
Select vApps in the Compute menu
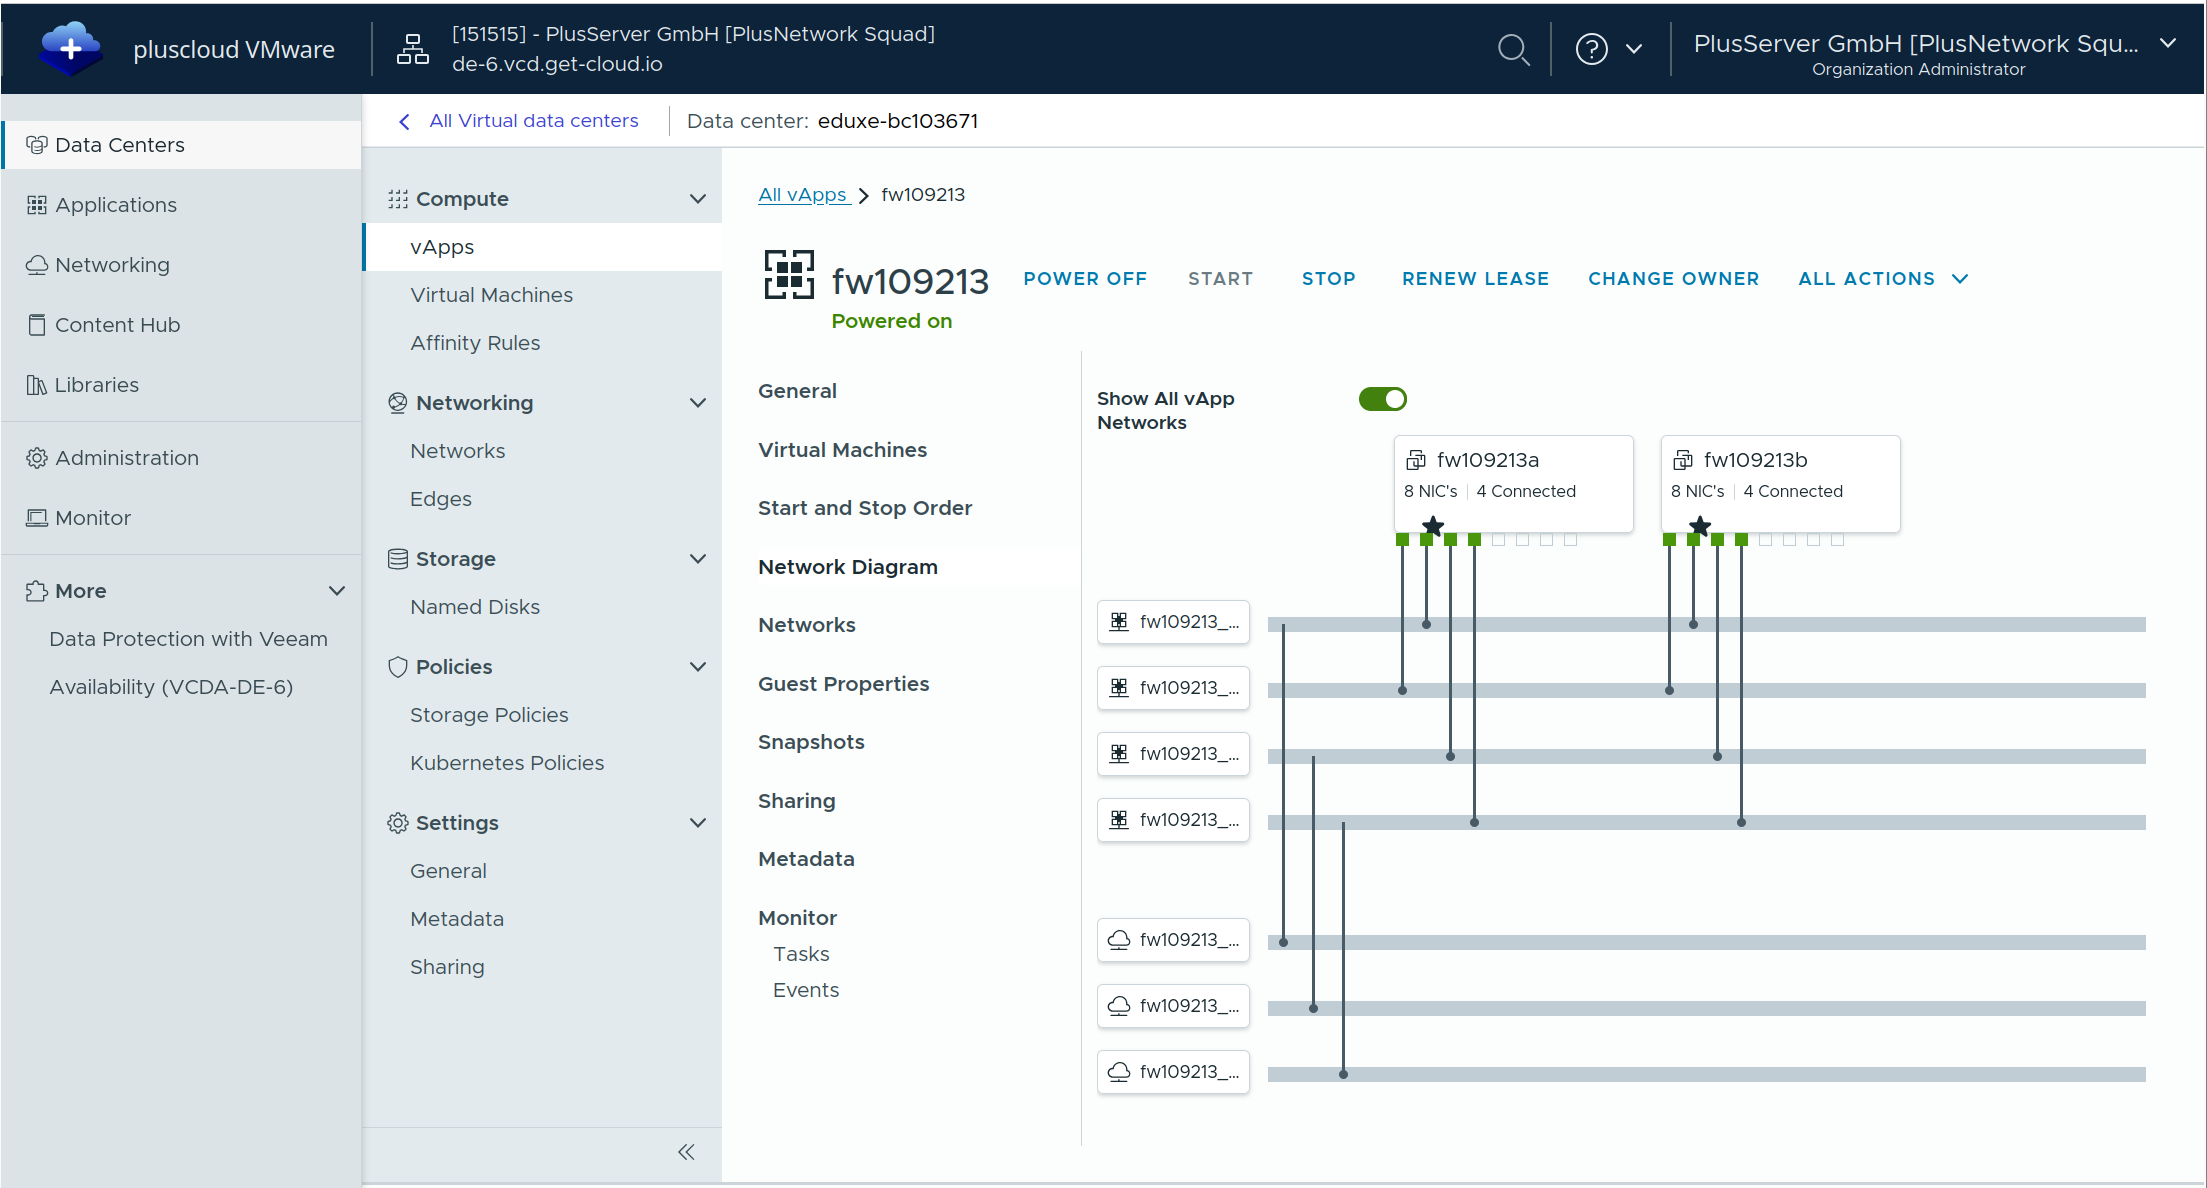point(442,247)
